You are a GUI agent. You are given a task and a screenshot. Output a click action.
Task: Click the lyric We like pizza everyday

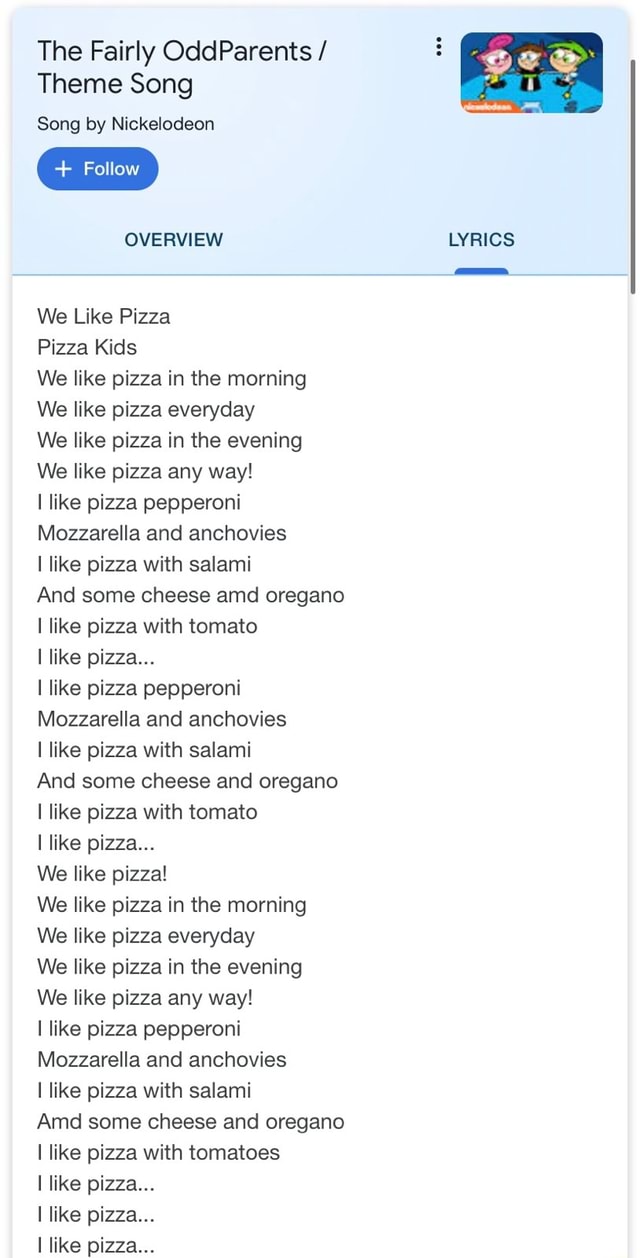click(146, 409)
